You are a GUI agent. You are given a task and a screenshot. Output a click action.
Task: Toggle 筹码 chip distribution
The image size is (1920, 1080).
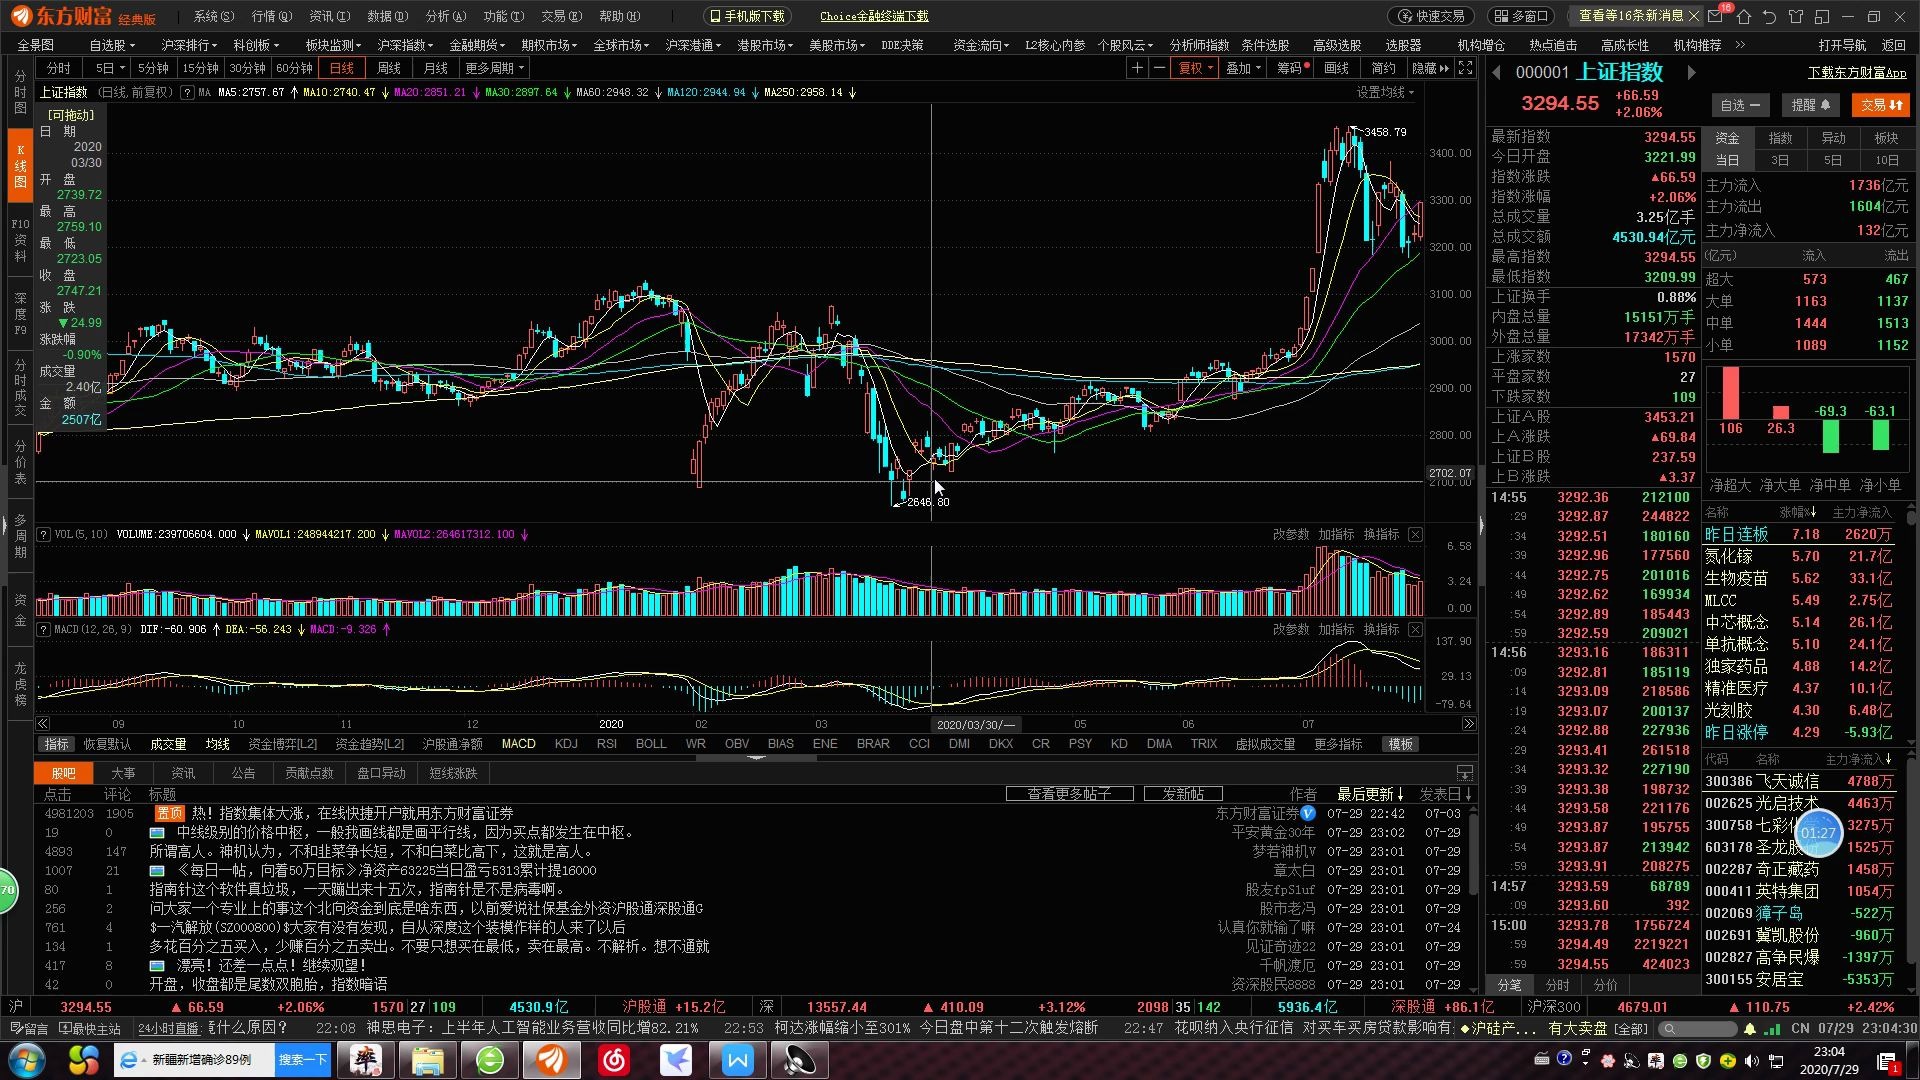[x=1292, y=68]
